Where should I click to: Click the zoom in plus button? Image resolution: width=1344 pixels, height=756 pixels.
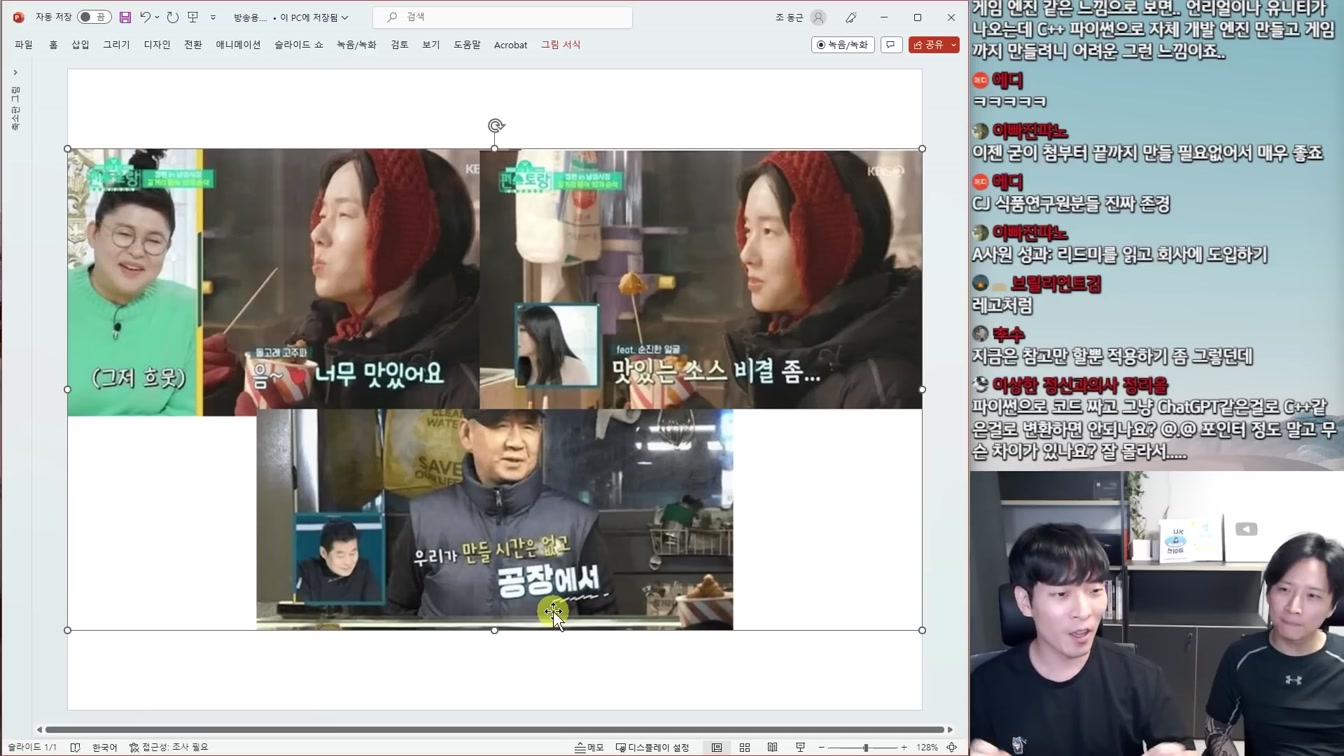point(904,747)
